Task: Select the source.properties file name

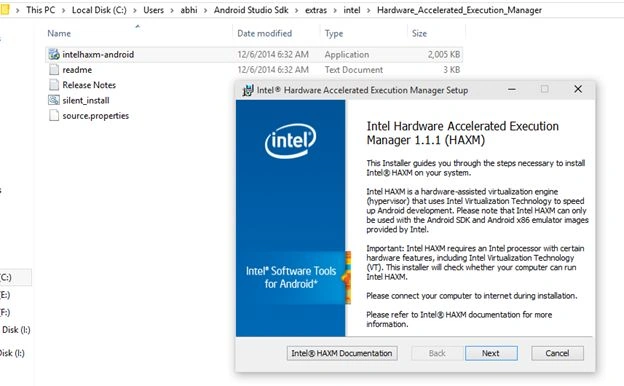Action: coord(96,115)
